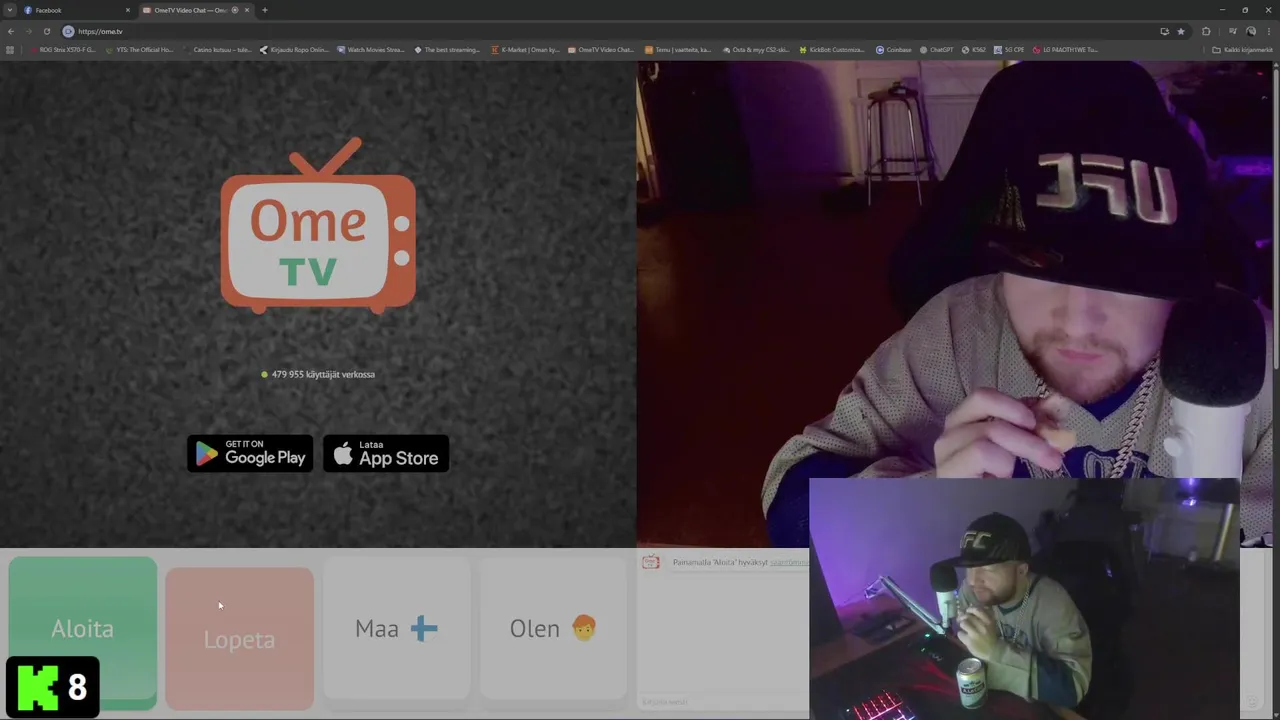Open the Maa country selector

[396, 628]
